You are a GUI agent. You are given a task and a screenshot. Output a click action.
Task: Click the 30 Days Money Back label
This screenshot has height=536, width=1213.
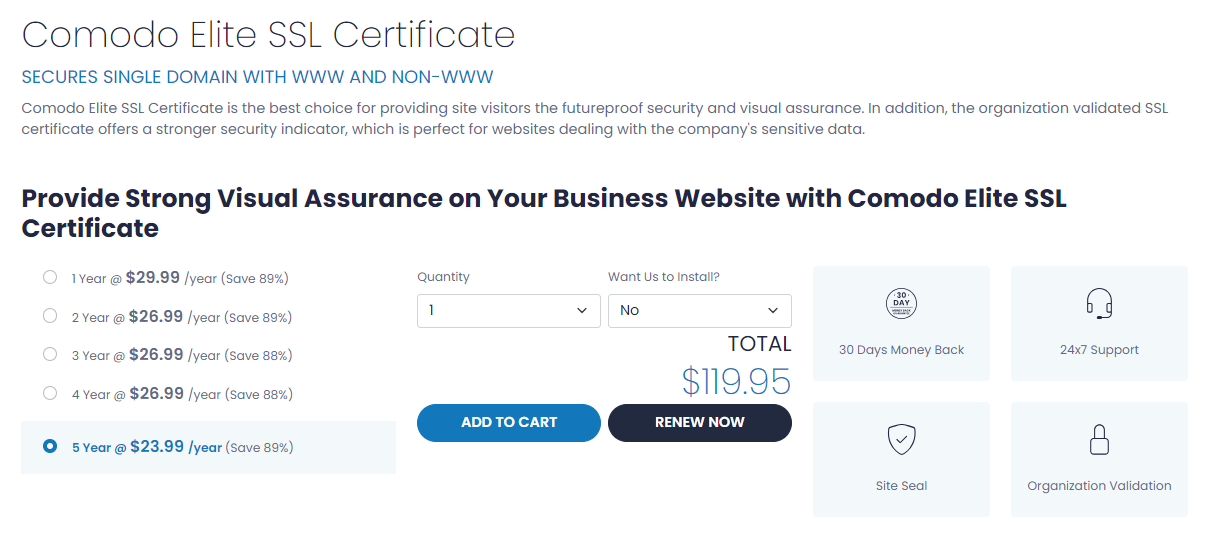tap(901, 350)
